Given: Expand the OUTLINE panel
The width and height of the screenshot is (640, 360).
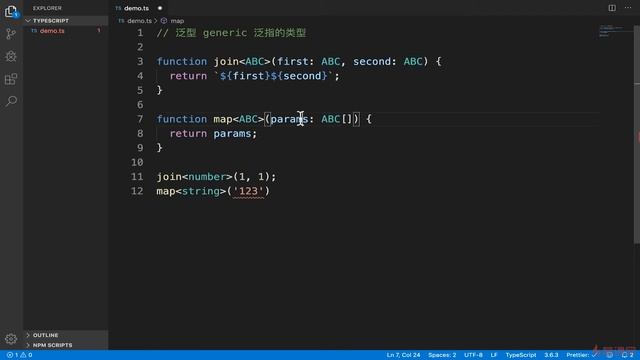Looking at the screenshot, I should (x=66, y=335).
